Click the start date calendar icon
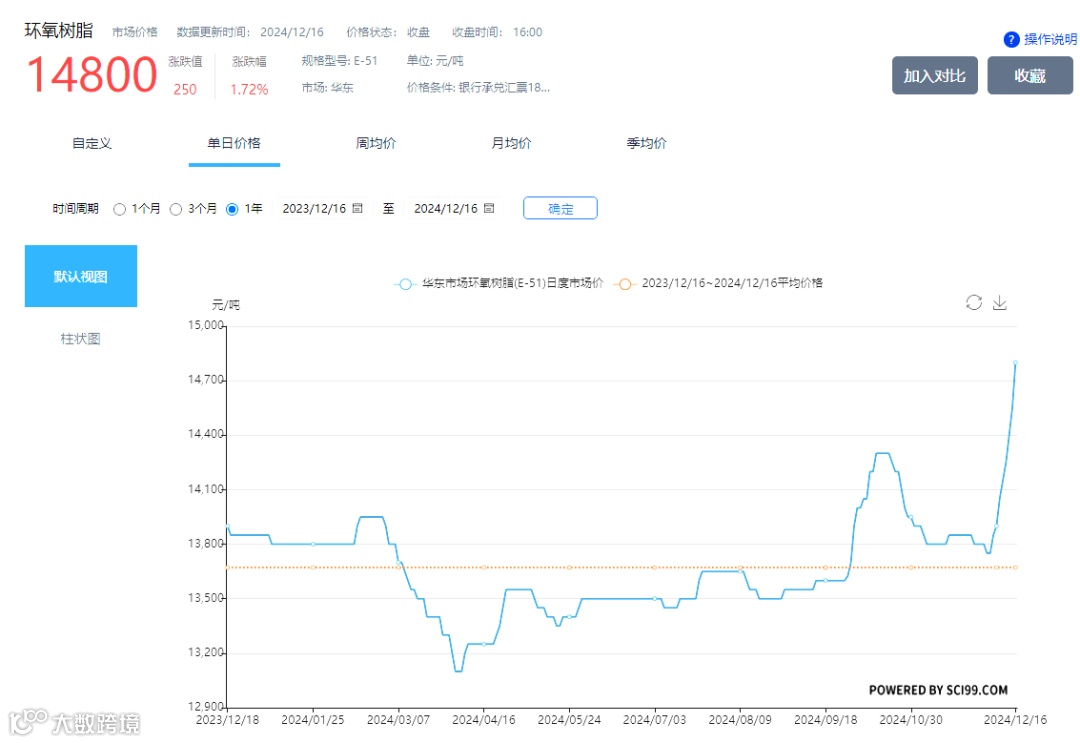Screen dimensions: 1080x743 click(357, 208)
